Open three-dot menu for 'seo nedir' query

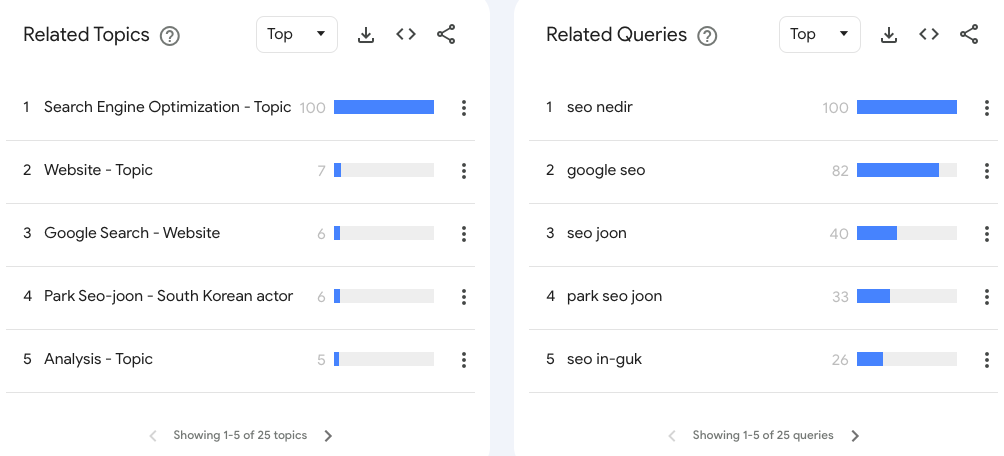click(x=987, y=108)
